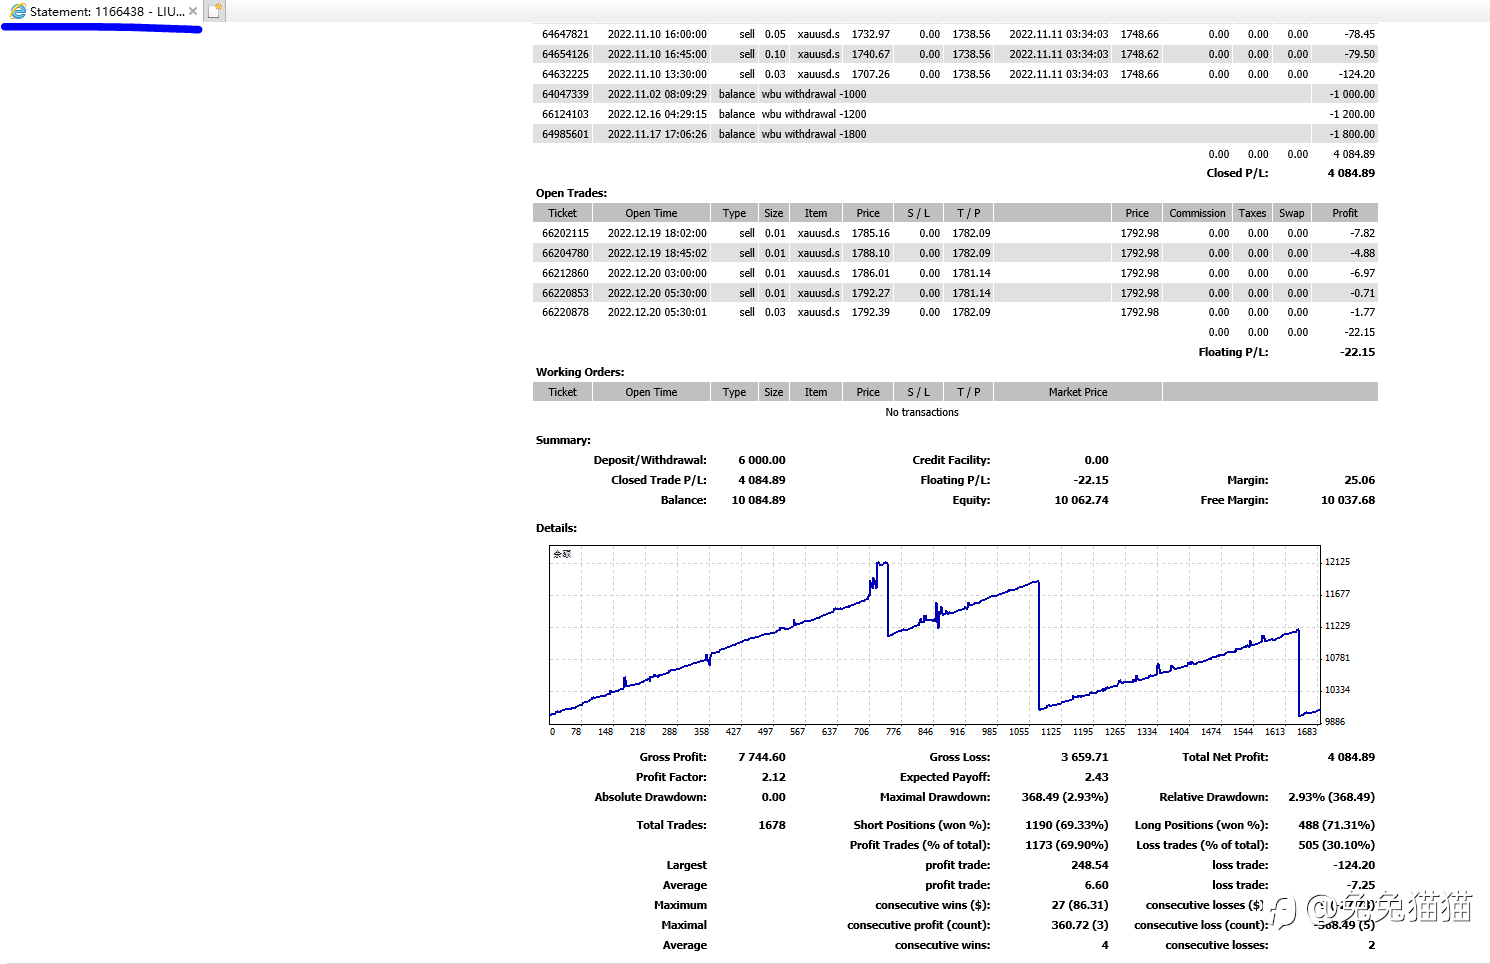
Task: Select the wbu withdrawal -1800 balance row
Action: (955, 134)
